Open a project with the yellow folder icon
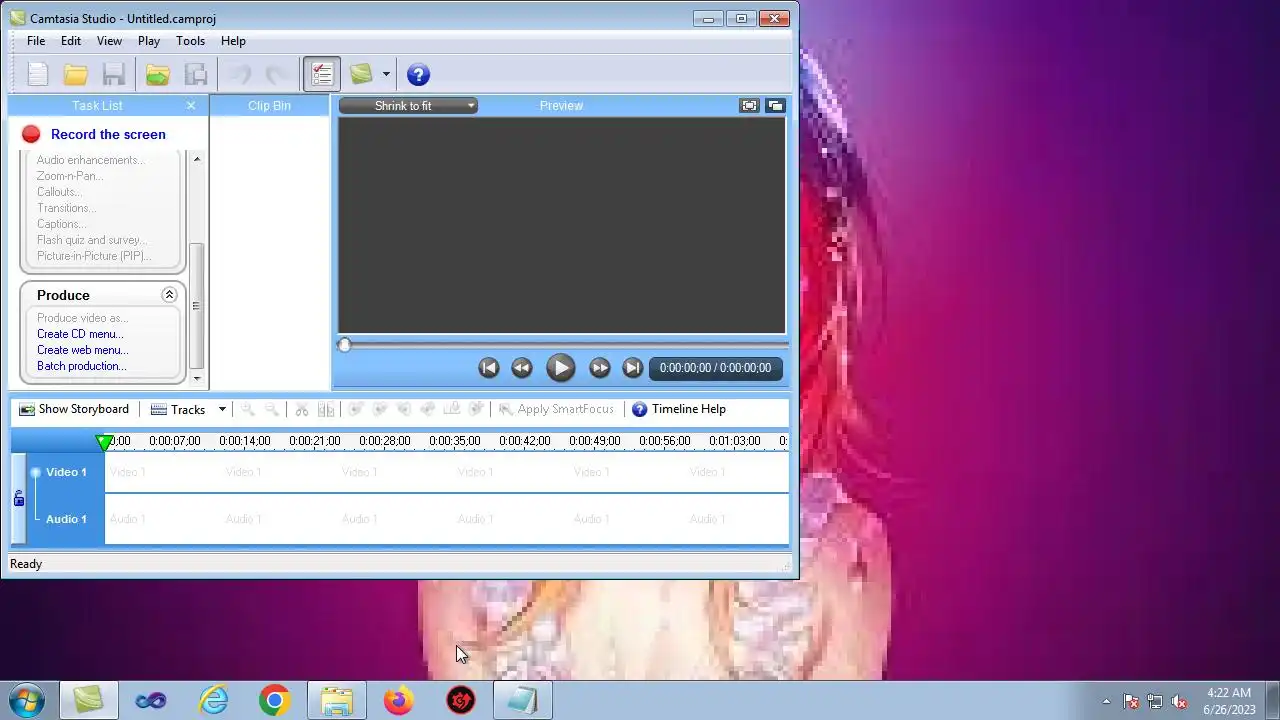This screenshot has height=720, width=1280. pos(76,74)
